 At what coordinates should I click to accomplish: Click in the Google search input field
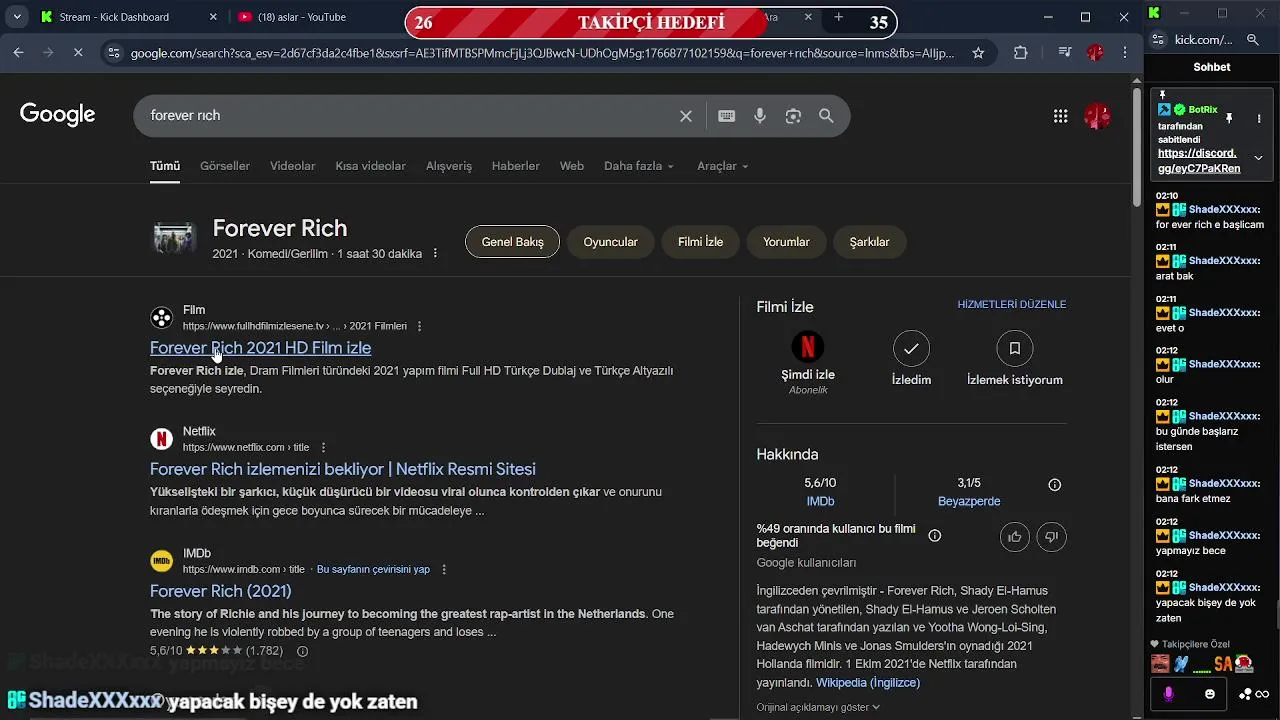coord(410,116)
